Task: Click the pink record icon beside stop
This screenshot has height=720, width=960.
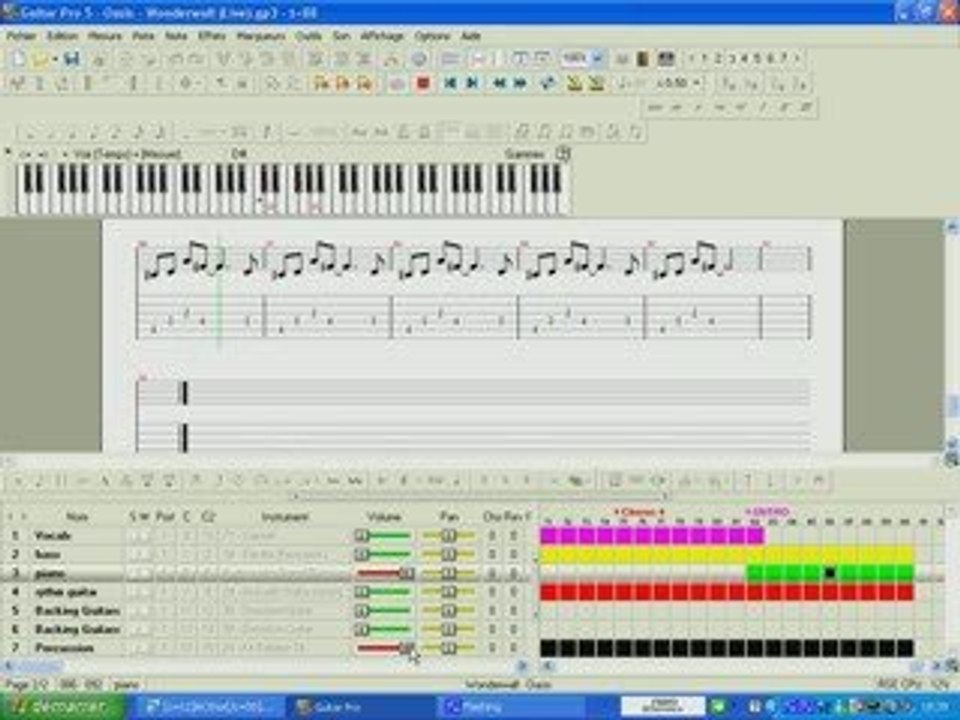Action: pos(397,83)
